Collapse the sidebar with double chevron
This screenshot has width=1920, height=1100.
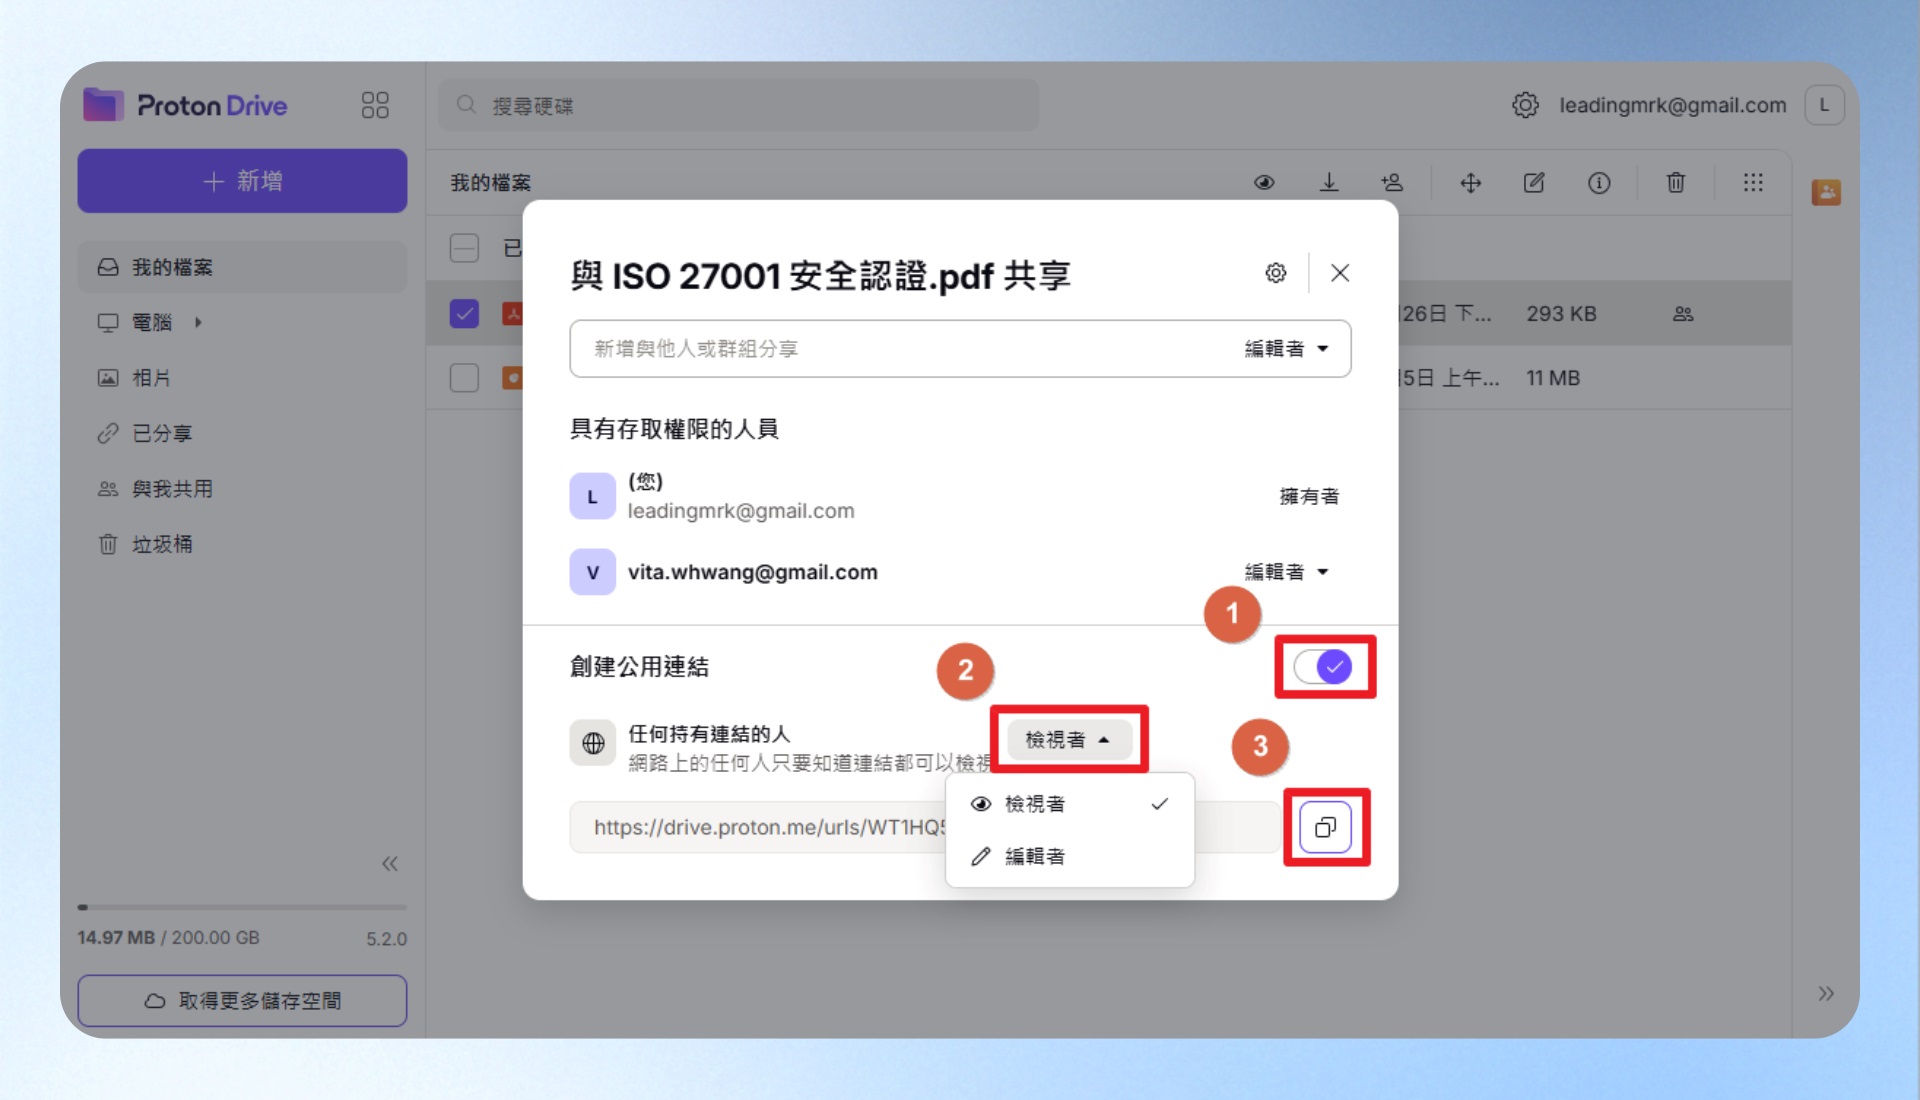pos(389,864)
